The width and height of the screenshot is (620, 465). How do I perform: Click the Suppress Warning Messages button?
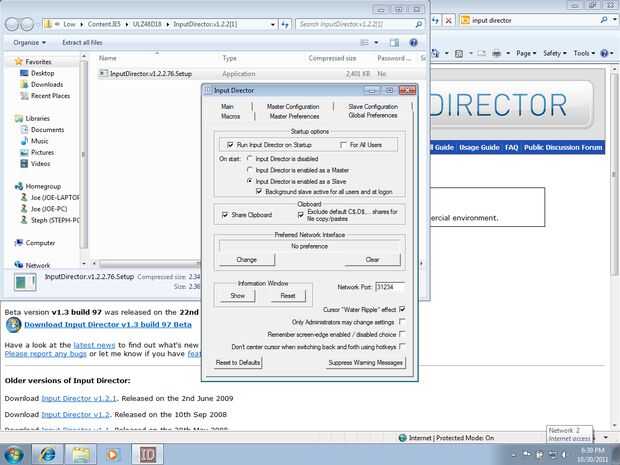pos(365,363)
